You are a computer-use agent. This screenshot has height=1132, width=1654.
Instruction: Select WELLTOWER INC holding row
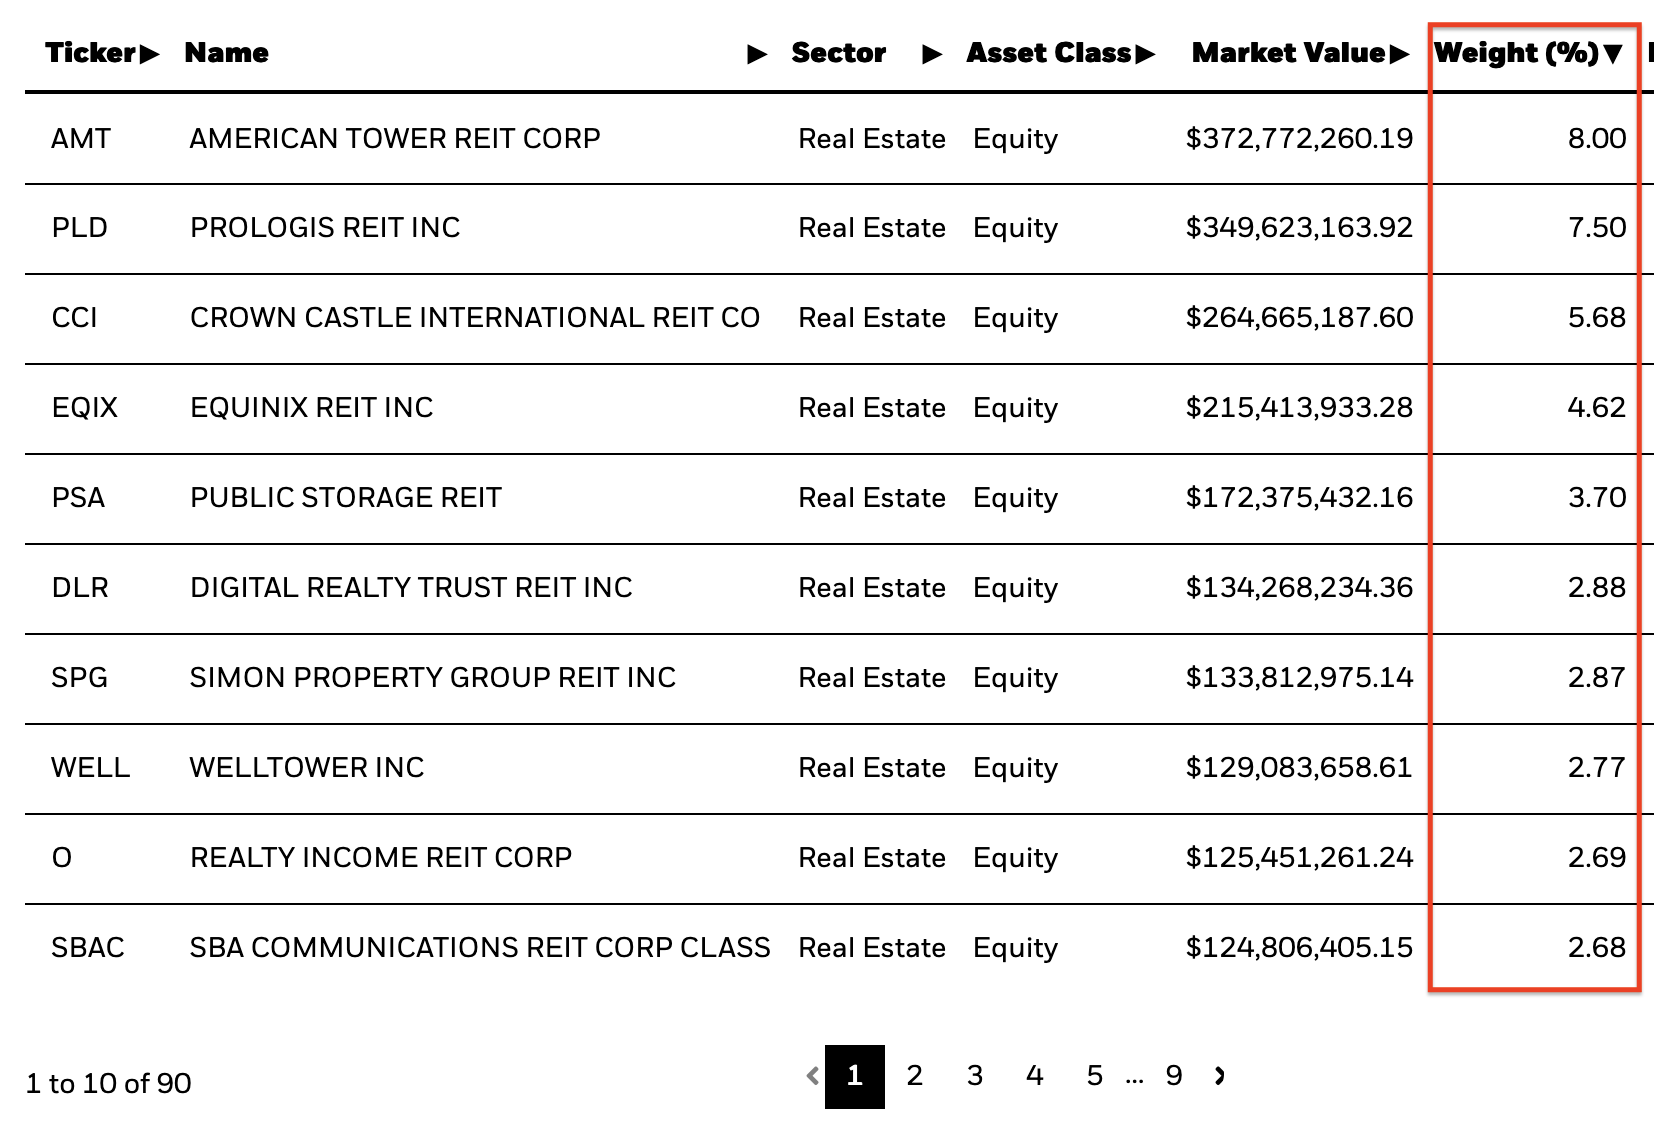click(307, 768)
